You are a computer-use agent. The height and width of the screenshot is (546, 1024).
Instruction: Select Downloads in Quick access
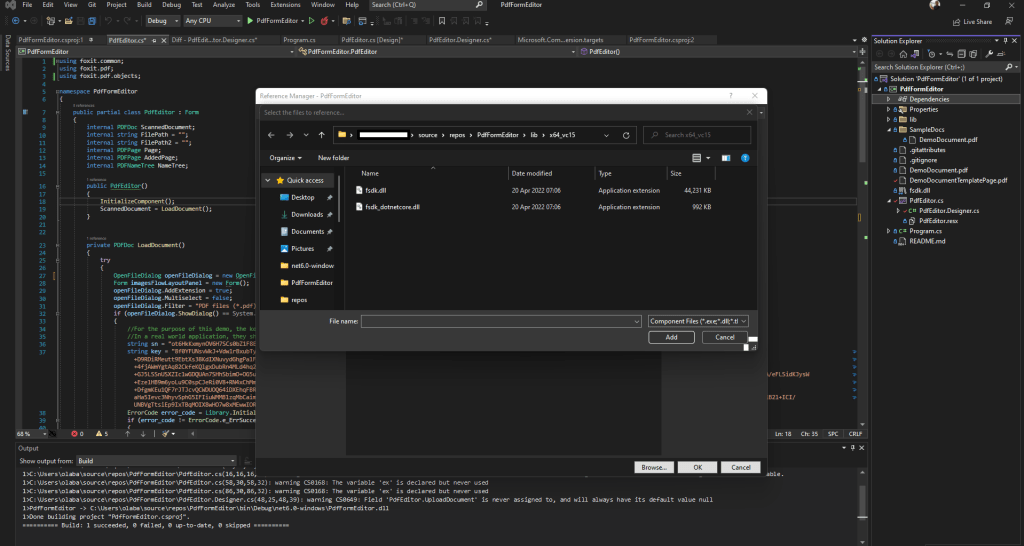tap(307, 214)
